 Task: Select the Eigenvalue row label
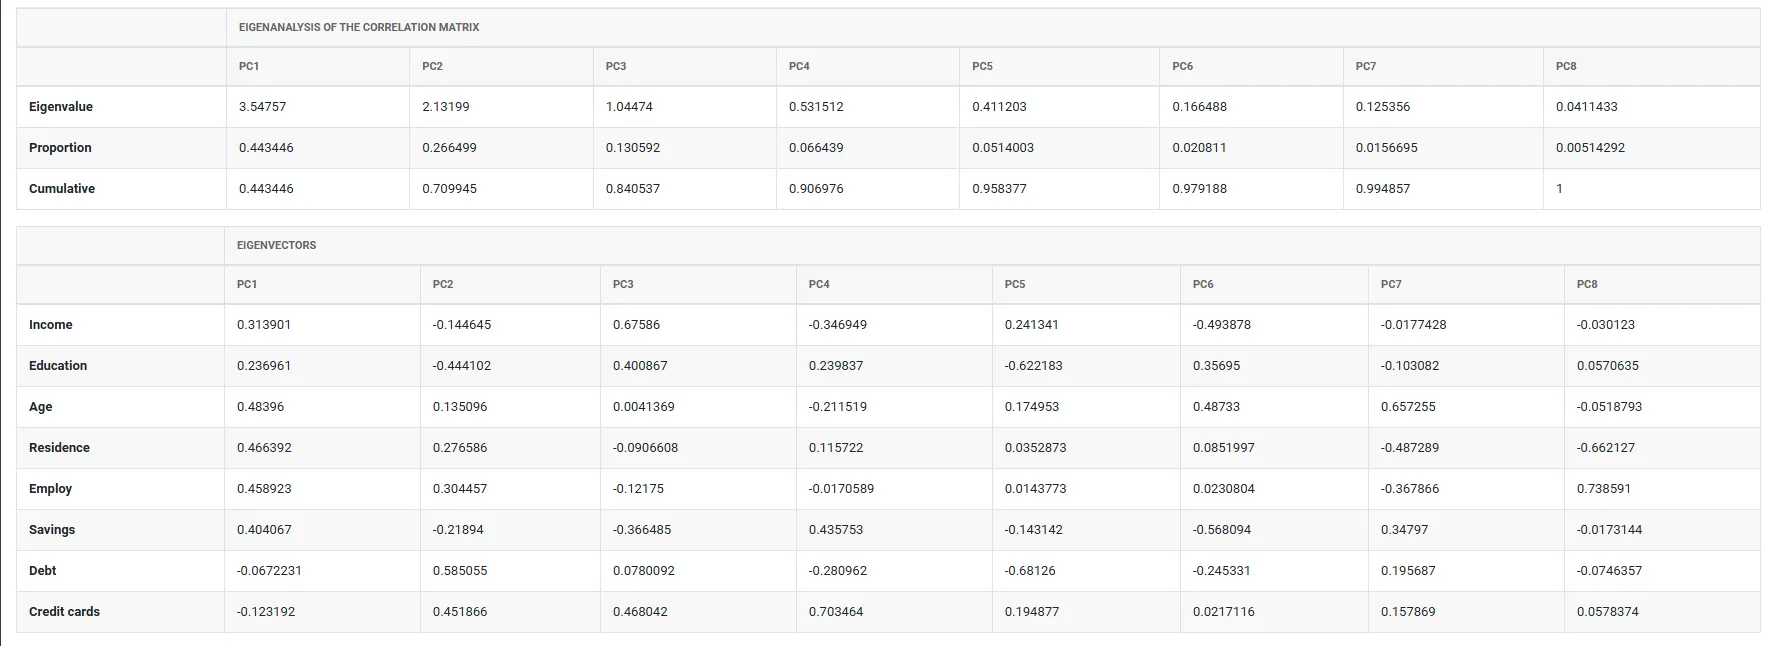pyautogui.click(x=61, y=107)
